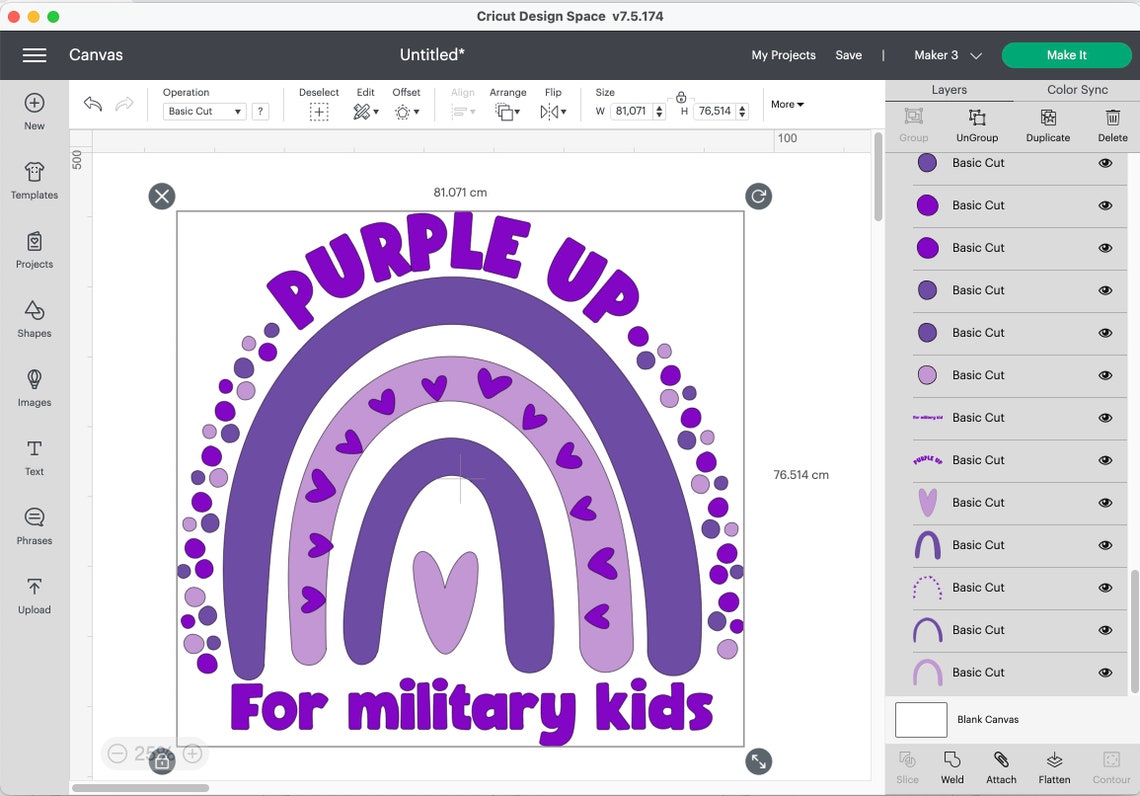Open the Text tool
This screenshot has height=796, width=1140.
[34, 458]
